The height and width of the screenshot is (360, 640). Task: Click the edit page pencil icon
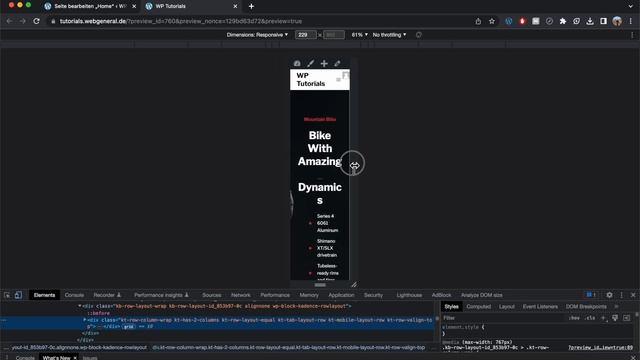point(337,63)
